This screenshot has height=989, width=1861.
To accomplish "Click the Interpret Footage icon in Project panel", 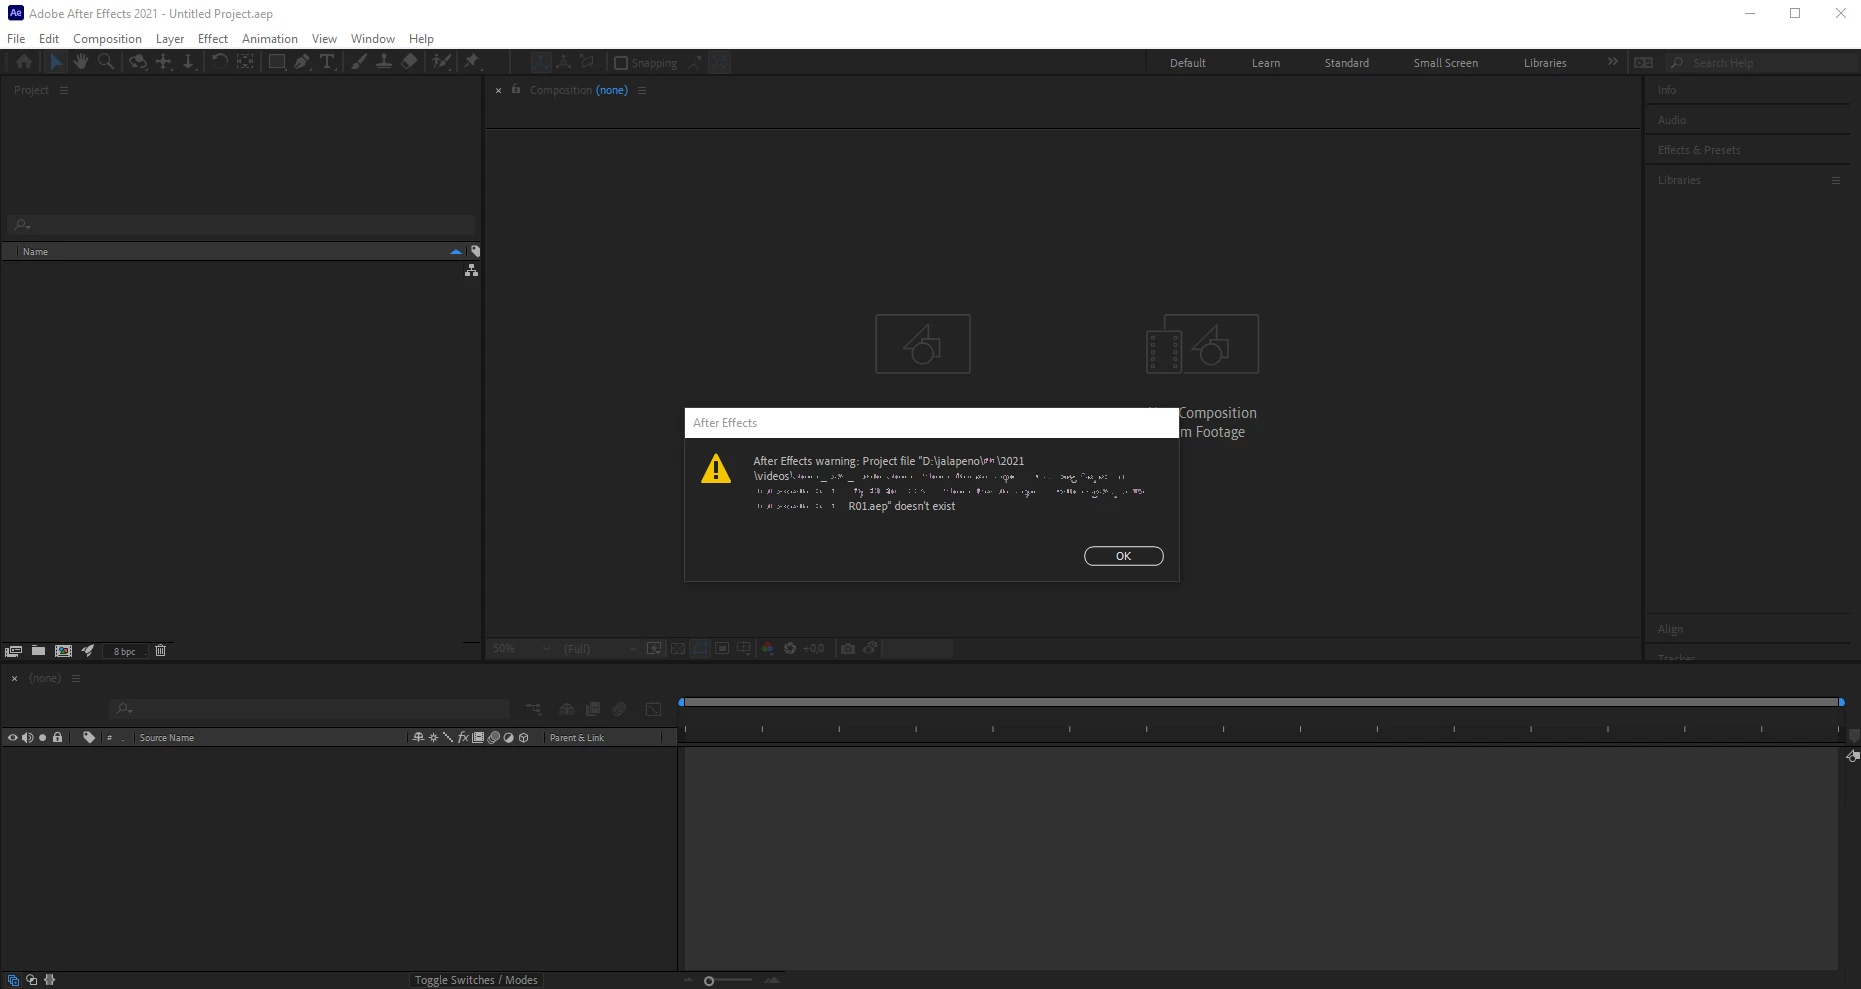I will [x=13, y=651].
